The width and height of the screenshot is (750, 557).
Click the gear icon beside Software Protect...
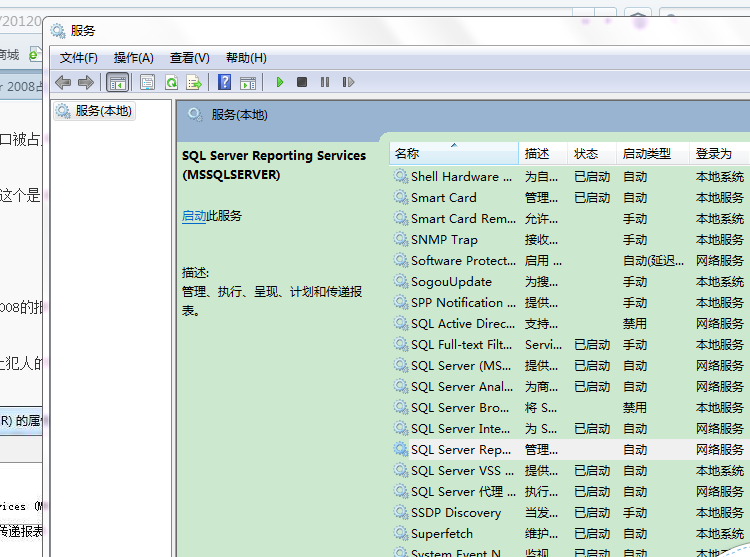[400, 261]
